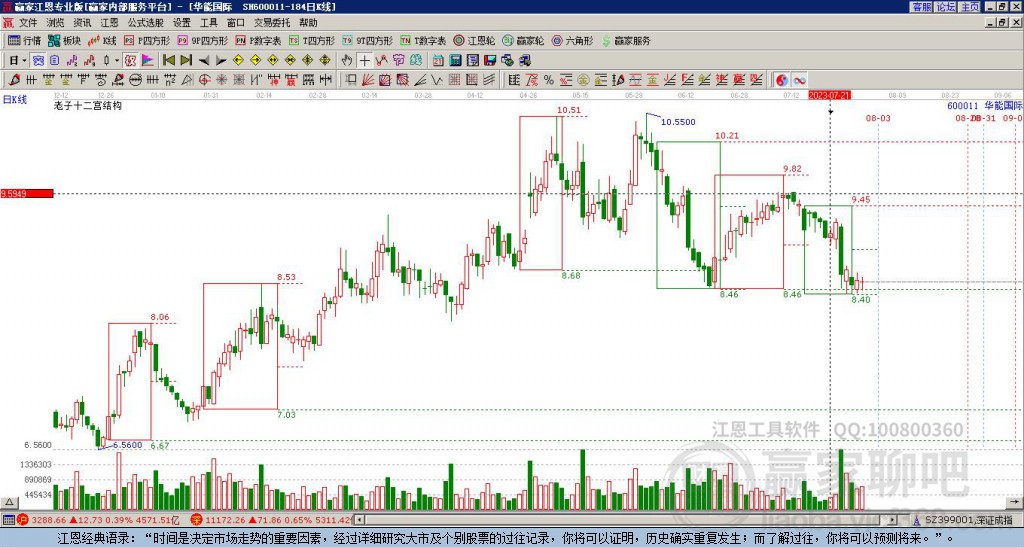This screenshot has height=548, width=1024.
Task: Jump to first bar arrow icon
Action: click(x=168, y=61)
